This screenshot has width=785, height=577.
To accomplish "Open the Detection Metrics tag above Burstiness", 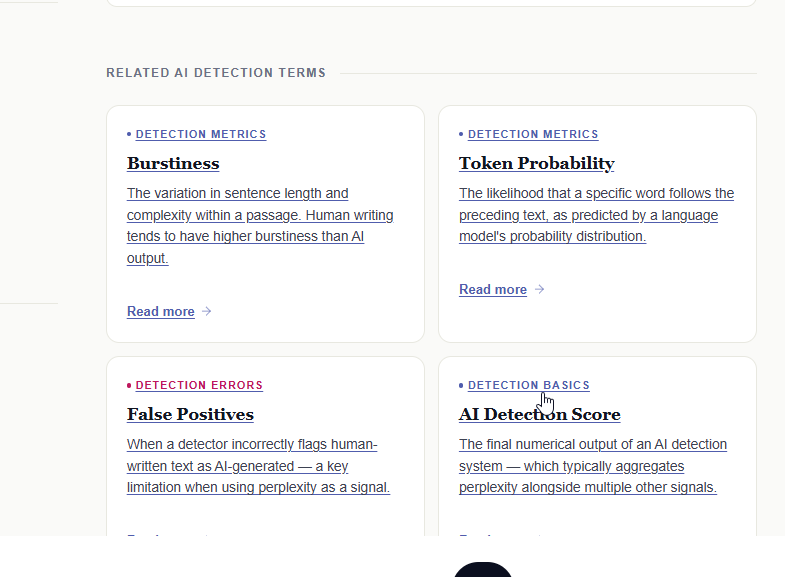I will tap(201, 134).
